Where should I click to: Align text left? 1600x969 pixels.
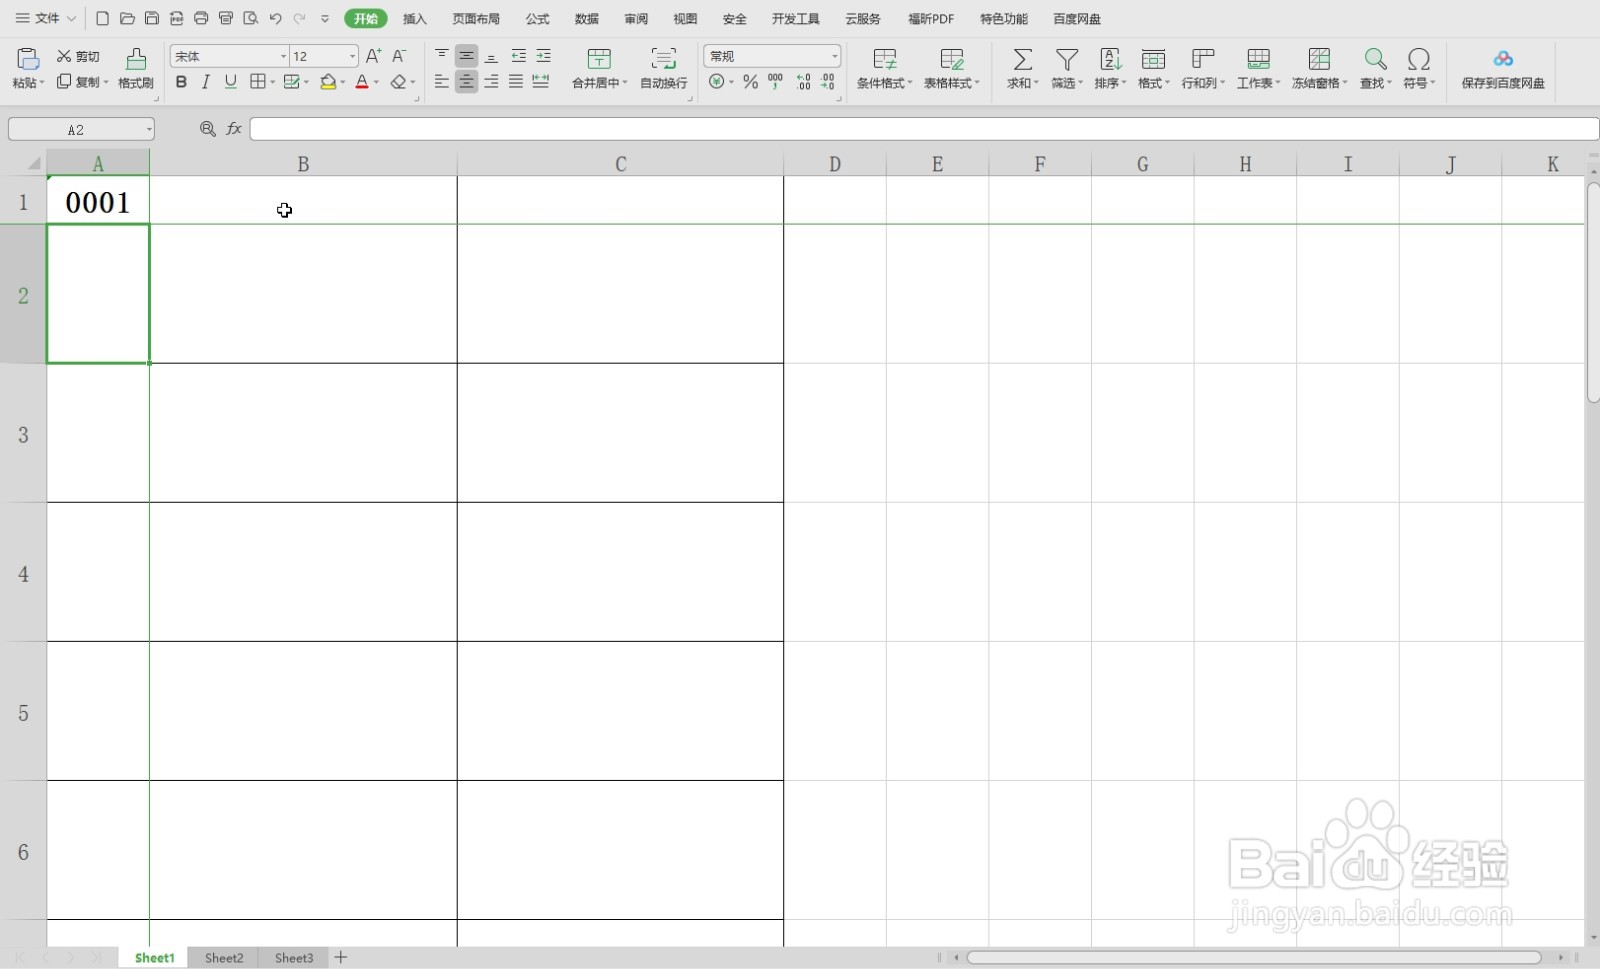tap(442, 82)
